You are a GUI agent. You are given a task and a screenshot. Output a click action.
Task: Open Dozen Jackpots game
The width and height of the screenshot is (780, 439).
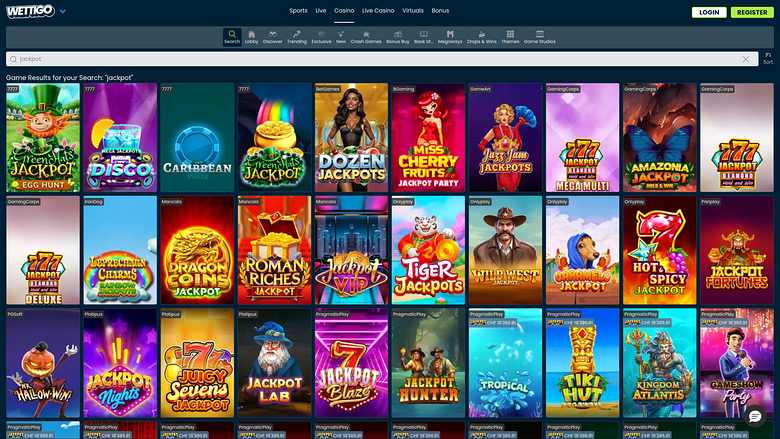click(351, 138)
